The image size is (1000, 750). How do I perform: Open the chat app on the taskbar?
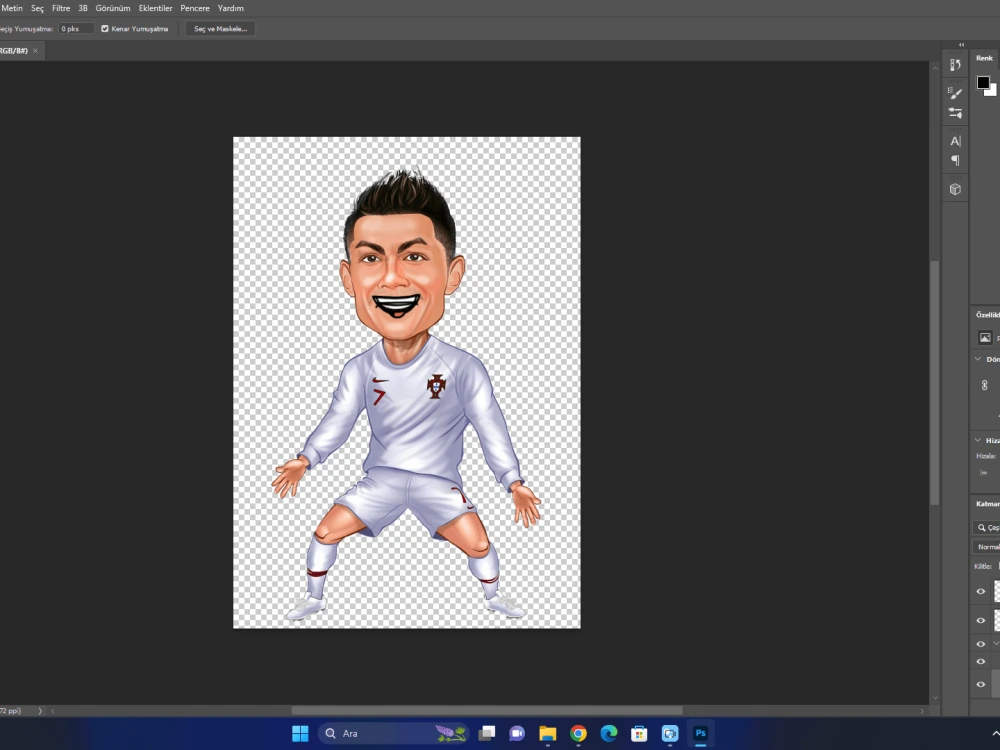(517, 733)
